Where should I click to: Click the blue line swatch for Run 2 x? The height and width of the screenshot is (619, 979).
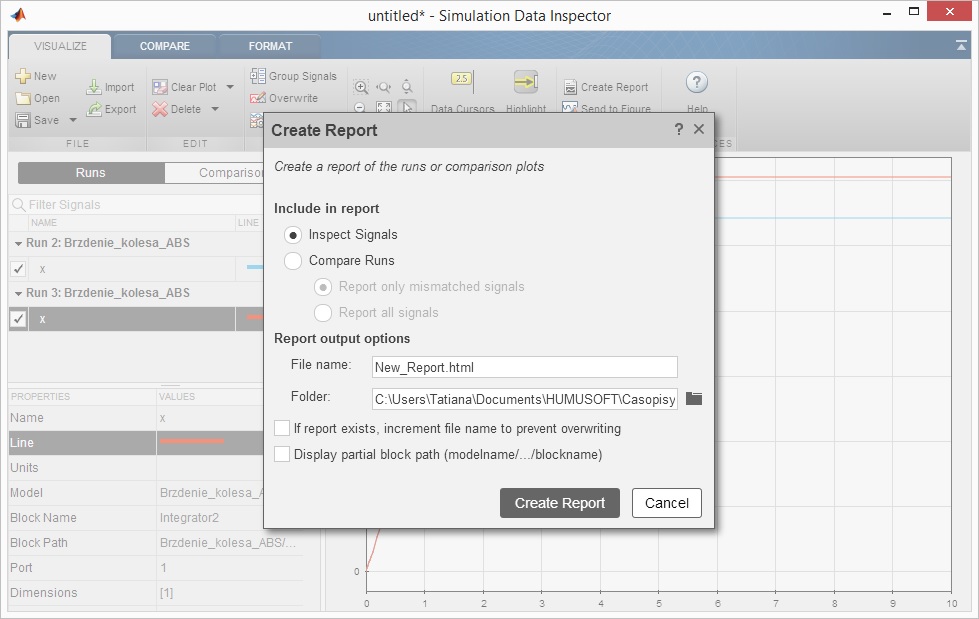click(255, 267)
